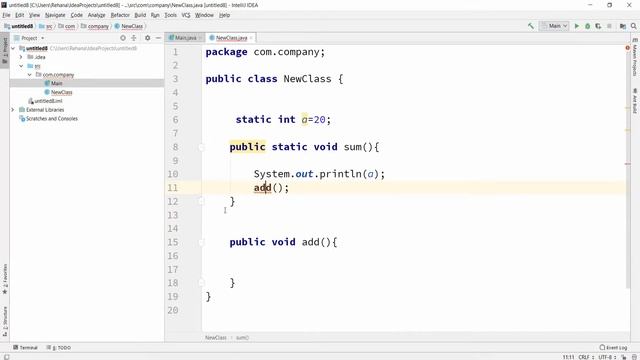
Task: Open the File menu
Action: (x=6, y=15)
